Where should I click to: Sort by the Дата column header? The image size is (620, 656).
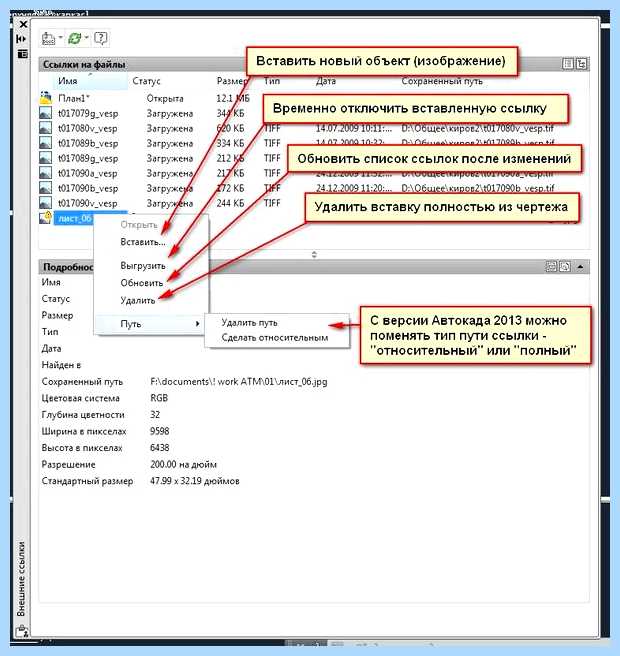click(x=325, y=81)
